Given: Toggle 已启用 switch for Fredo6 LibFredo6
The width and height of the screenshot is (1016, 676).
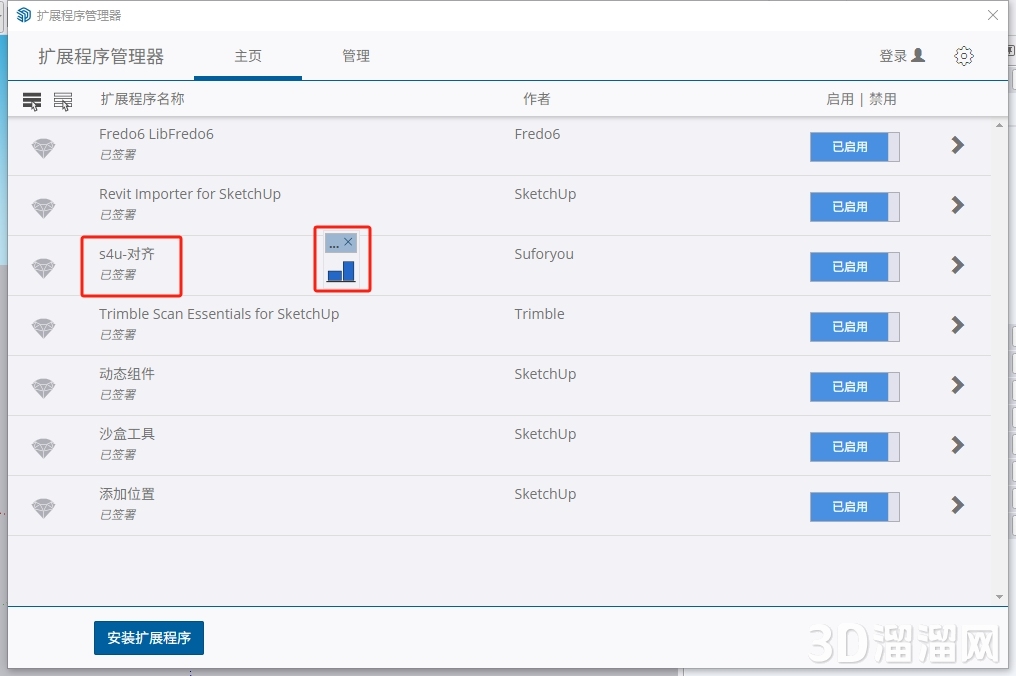Looking at the screenshot, I should click(854, 147).
